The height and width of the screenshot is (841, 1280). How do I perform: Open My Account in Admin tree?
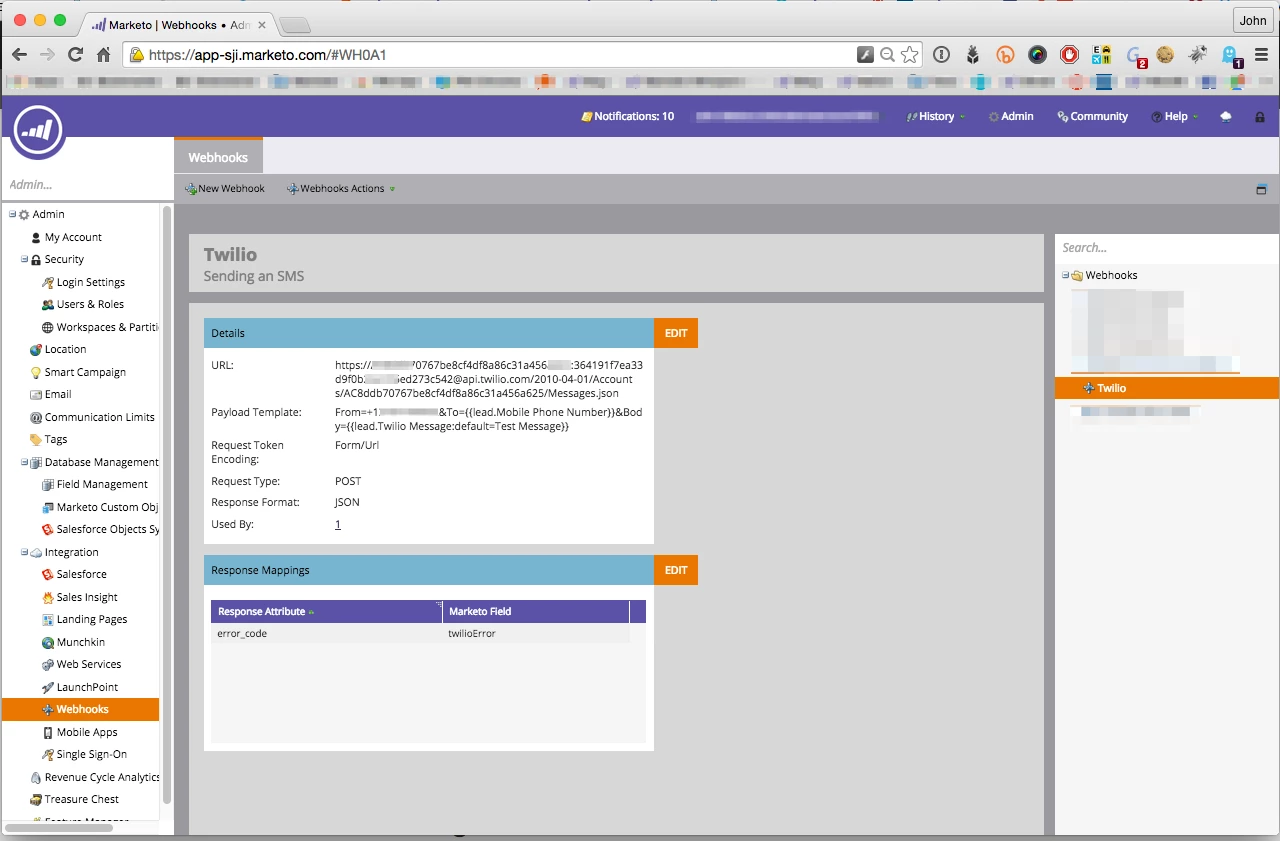tap(73, 237)
